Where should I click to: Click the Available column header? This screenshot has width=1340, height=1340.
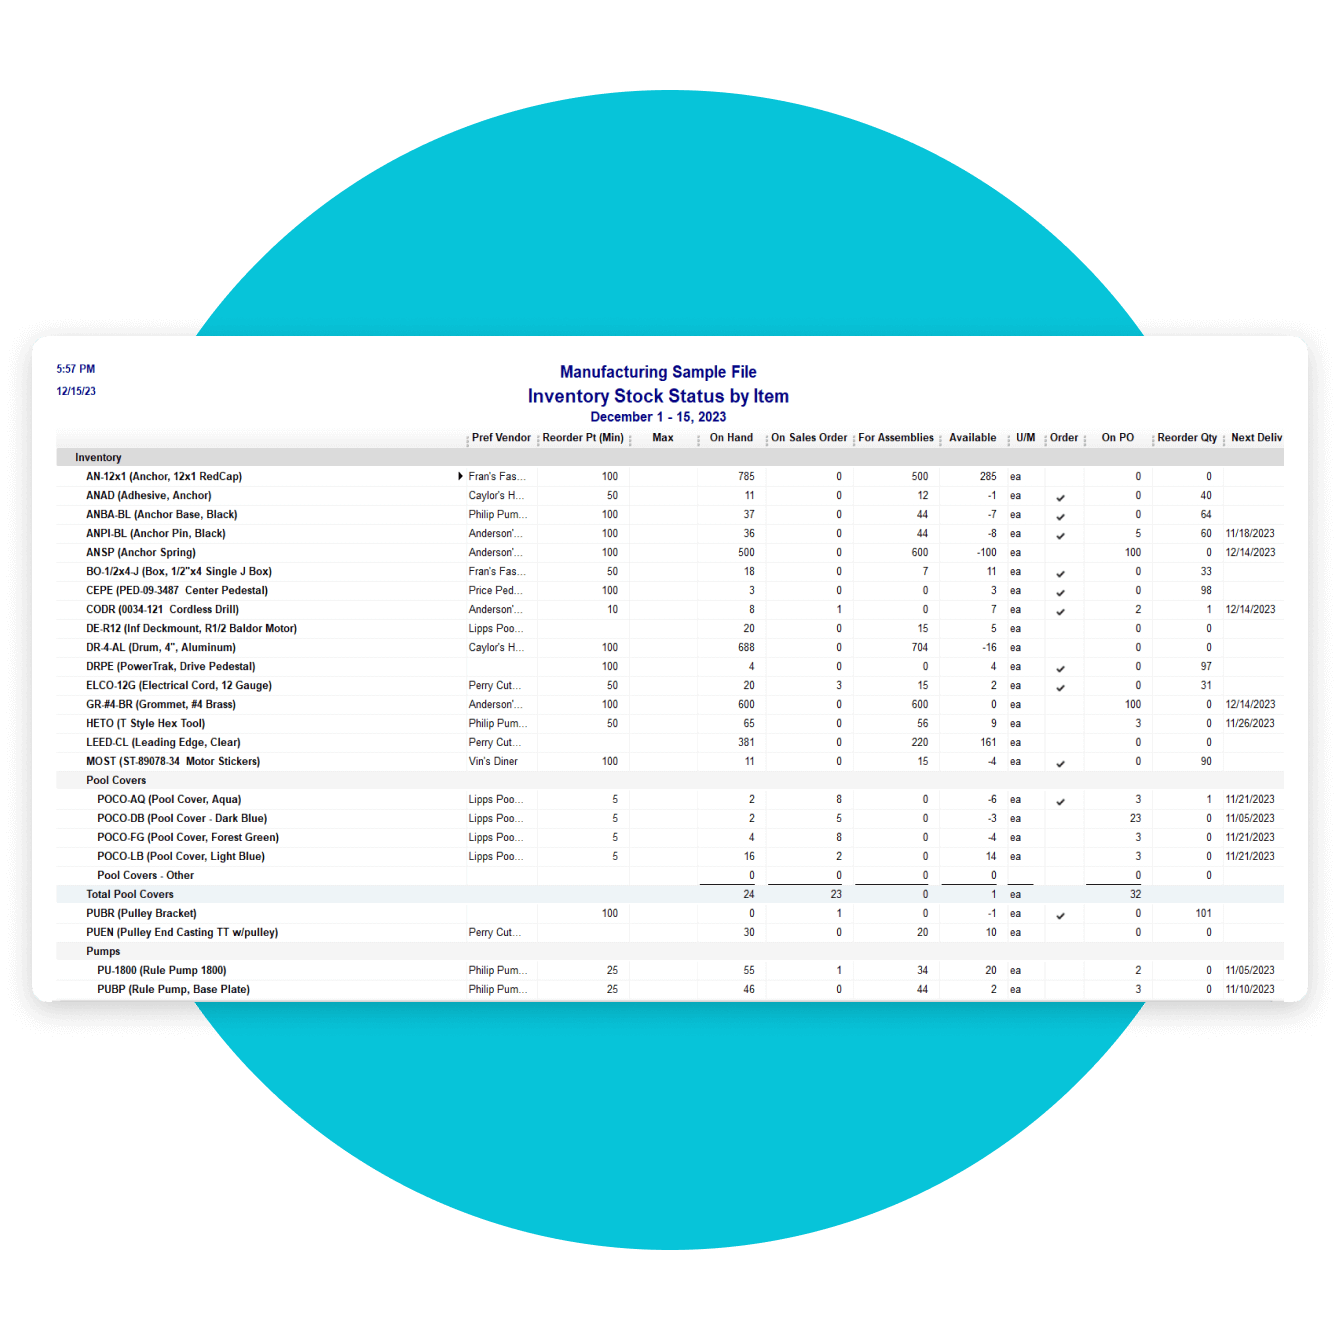pyautogui.click(x=973, y=437)
